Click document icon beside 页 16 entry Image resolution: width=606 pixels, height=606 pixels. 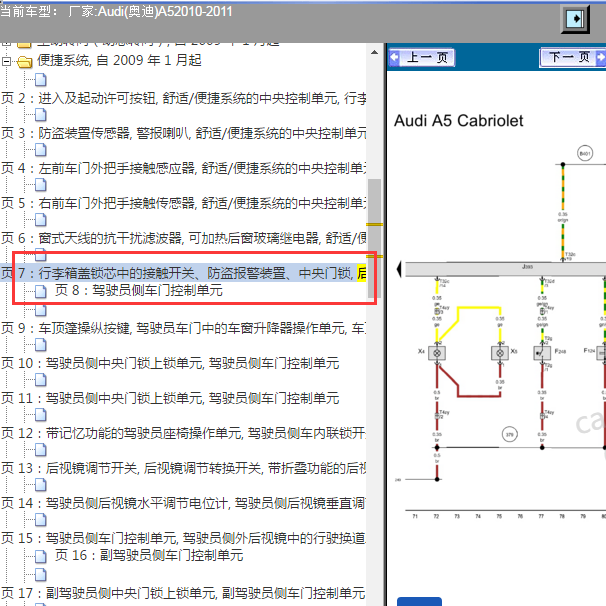[41, 557]
